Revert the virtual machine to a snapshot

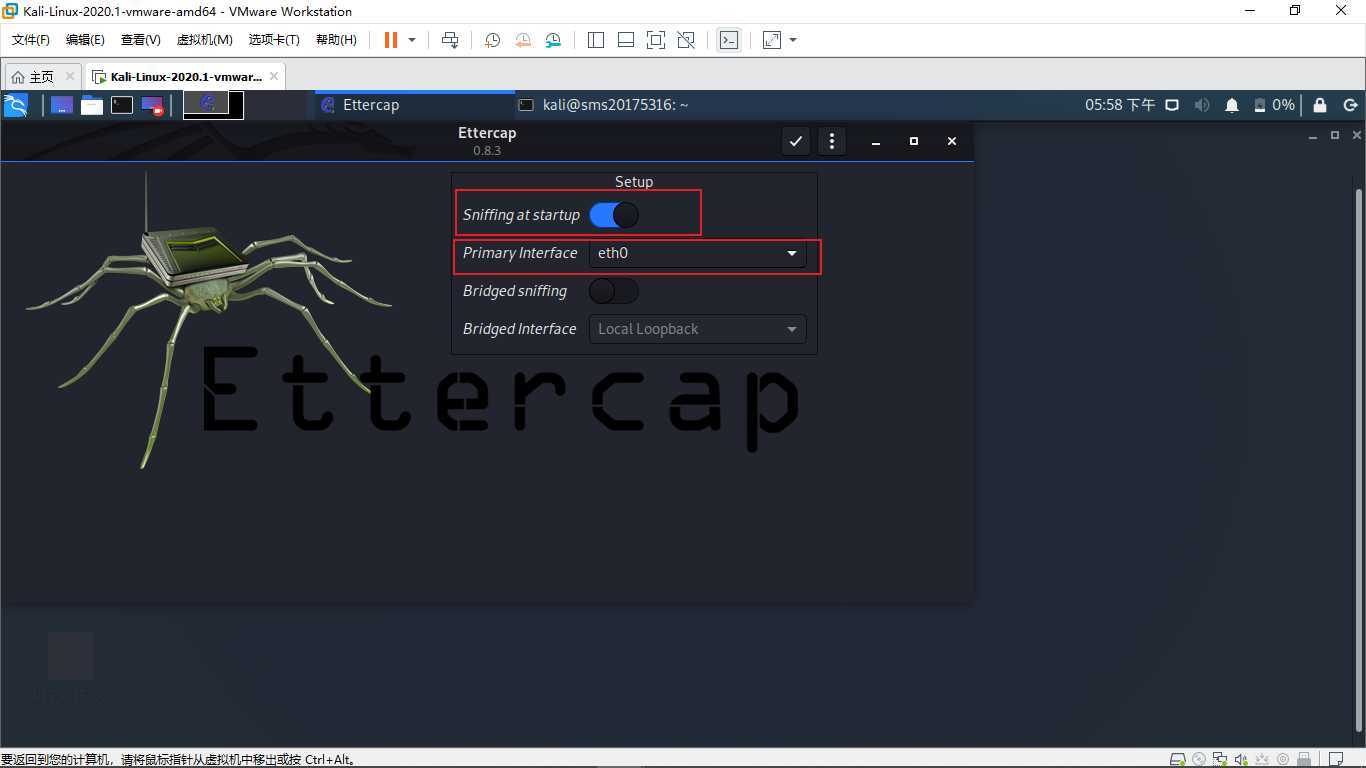pos(523,40)
